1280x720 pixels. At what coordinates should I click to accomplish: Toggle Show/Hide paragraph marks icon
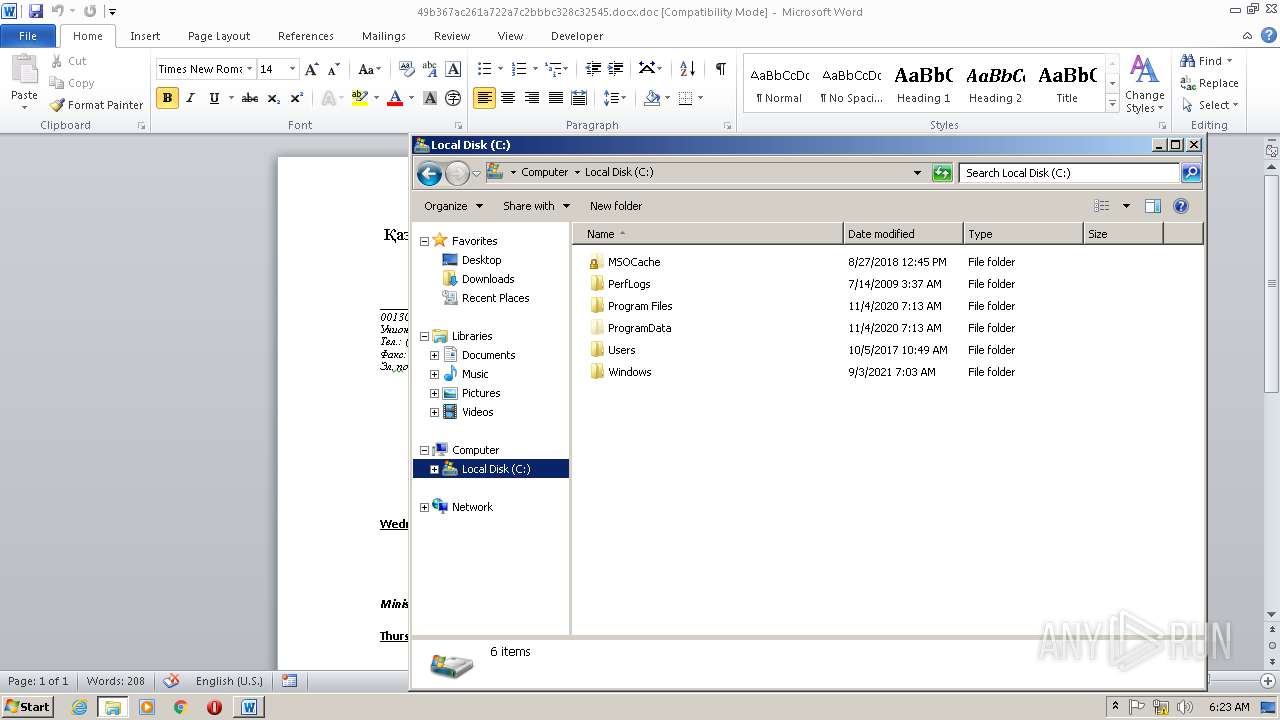[x=720, y=69]
